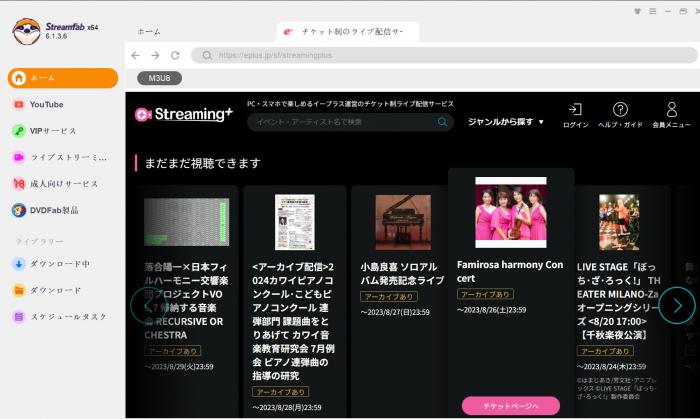The image size is (700, 419).
Task: Go back with the browser arrow
Action: click(x=136, y=55)
